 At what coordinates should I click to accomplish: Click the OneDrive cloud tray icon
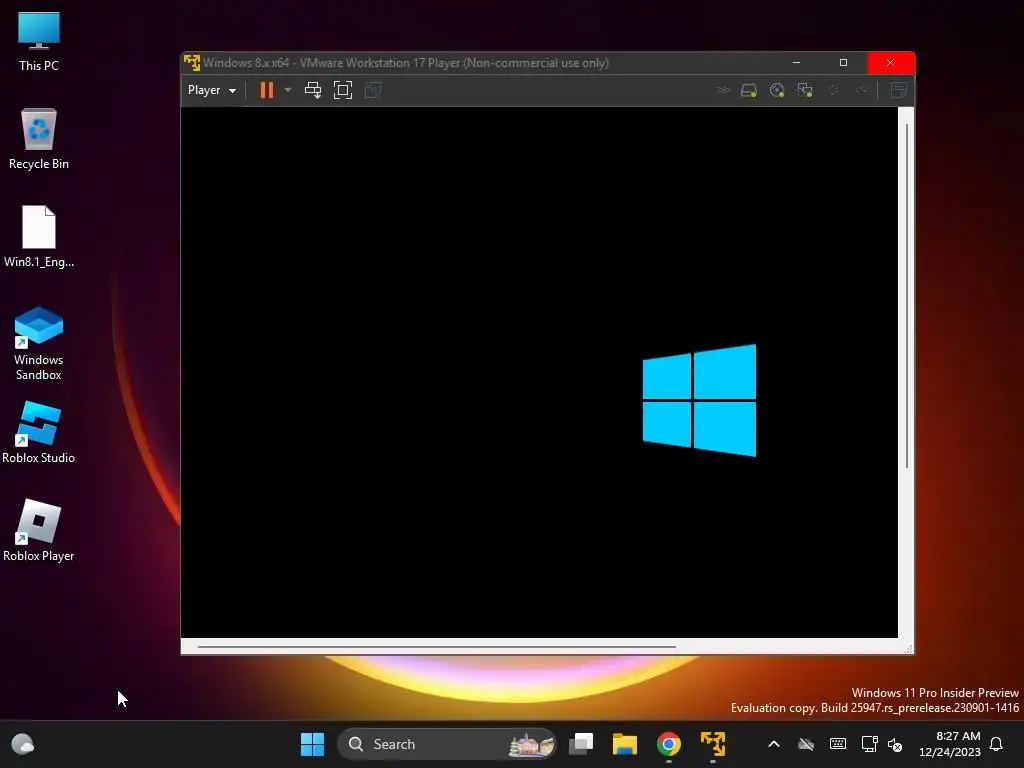pyautogui.click(x=806, y=744)
